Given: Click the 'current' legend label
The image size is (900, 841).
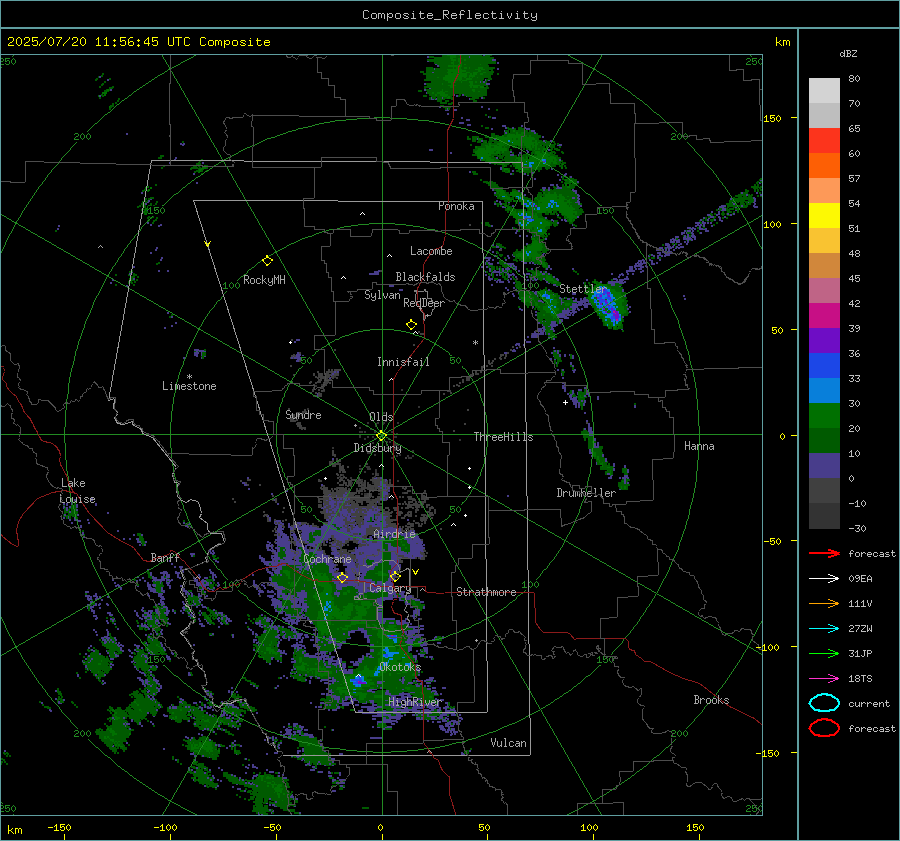Looking at the screenshot, I should pos(868,704).
